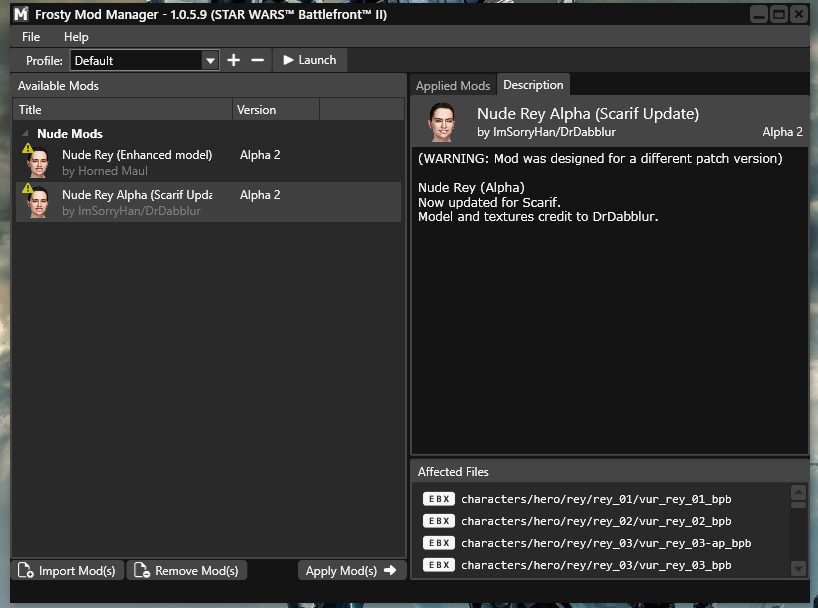The image size is (818, 608).
Task: Click the Available Mods panel heading
Action: (x=58, y=86)
